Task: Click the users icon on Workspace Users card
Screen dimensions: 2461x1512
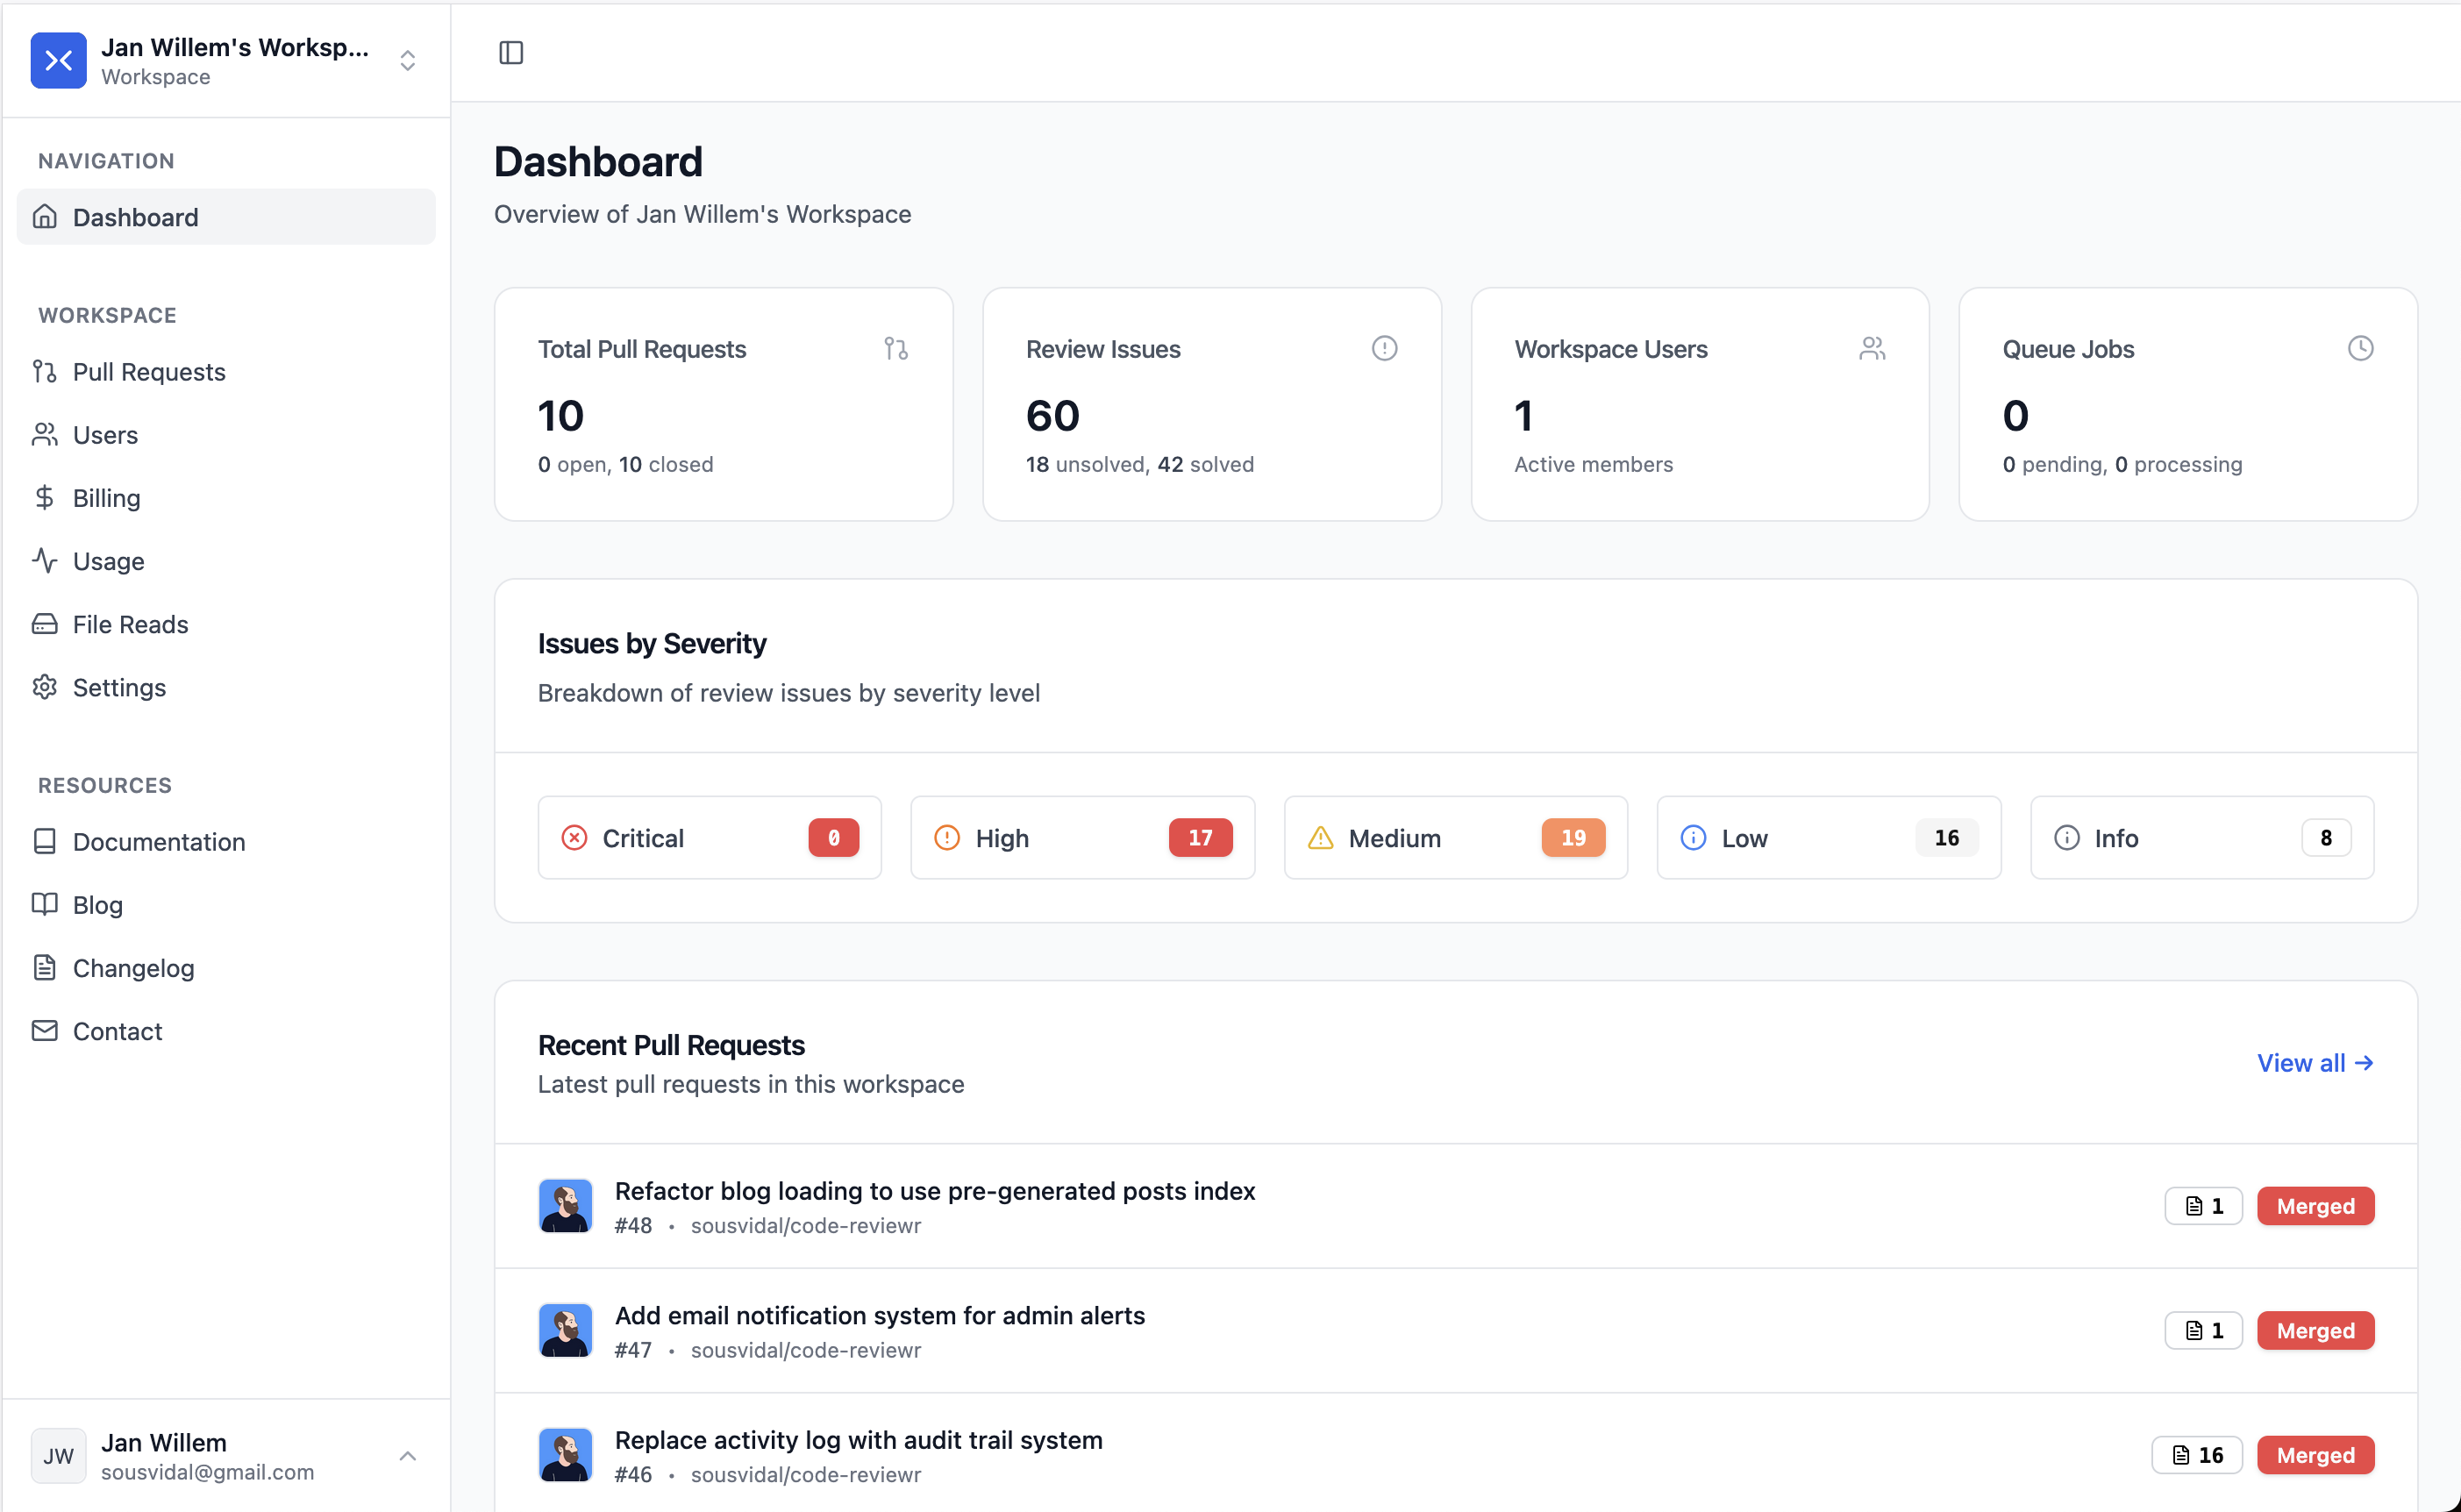Action: pos(1873,348)
